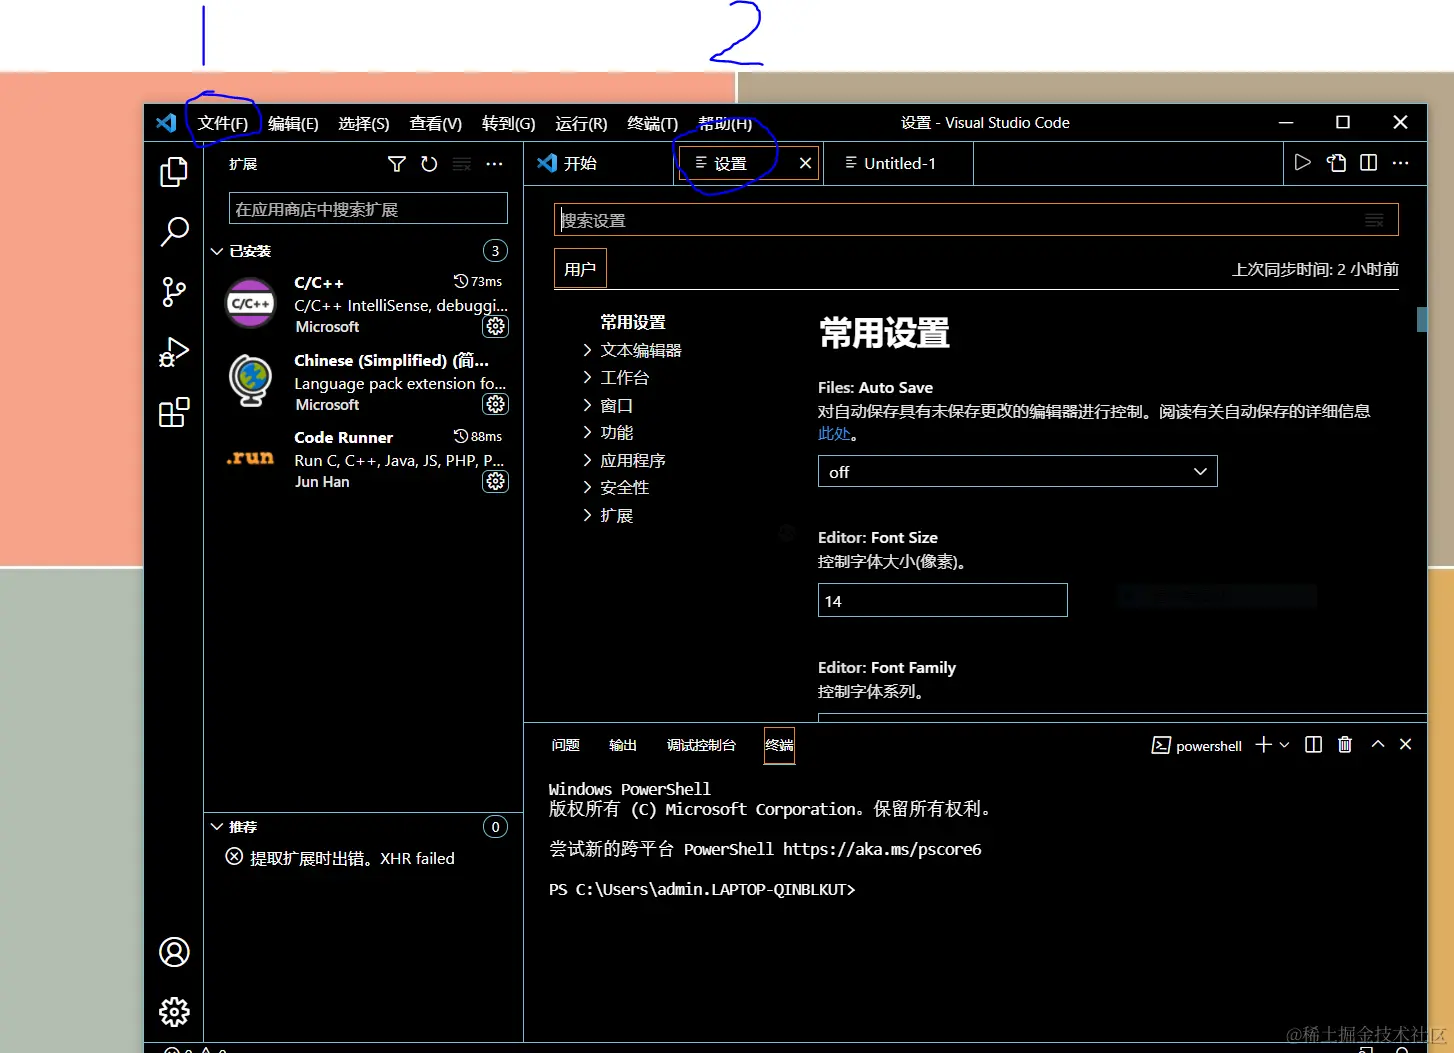Open the 选择(S) menu
The image size is (1454, 1053).
[x=364, y=123]
